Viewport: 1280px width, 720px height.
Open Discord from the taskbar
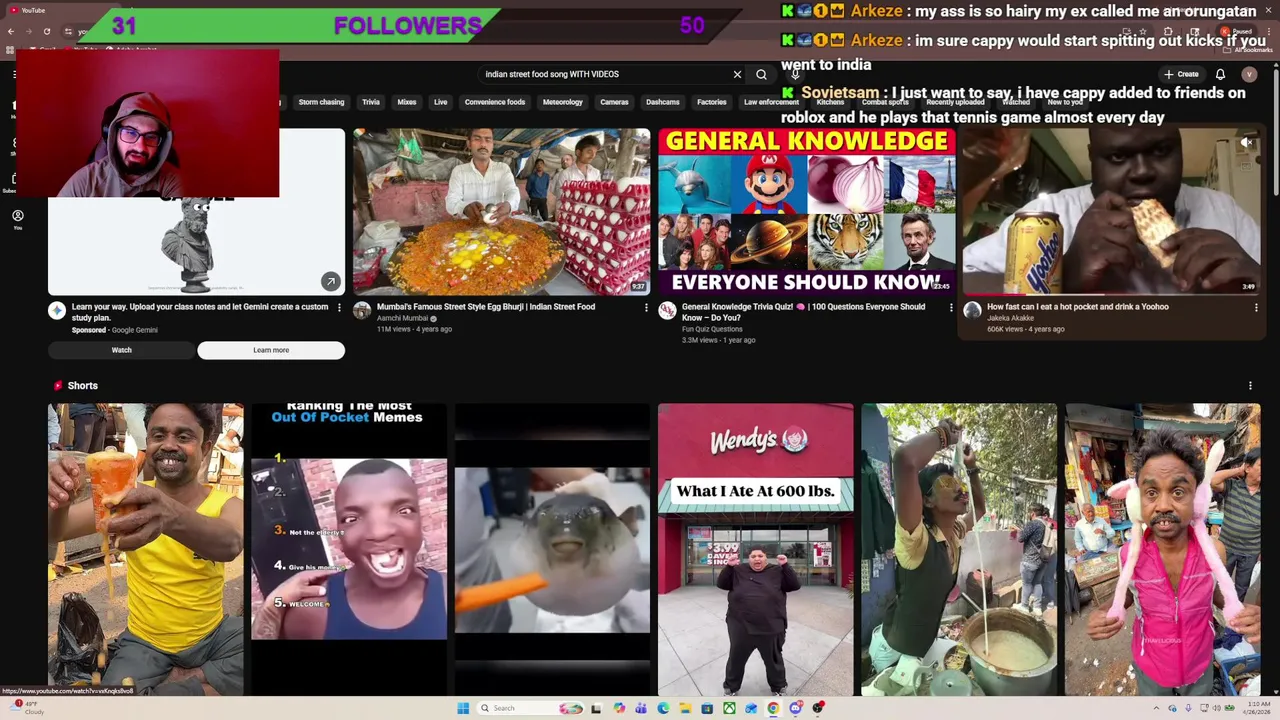click(x=796, y=708)
